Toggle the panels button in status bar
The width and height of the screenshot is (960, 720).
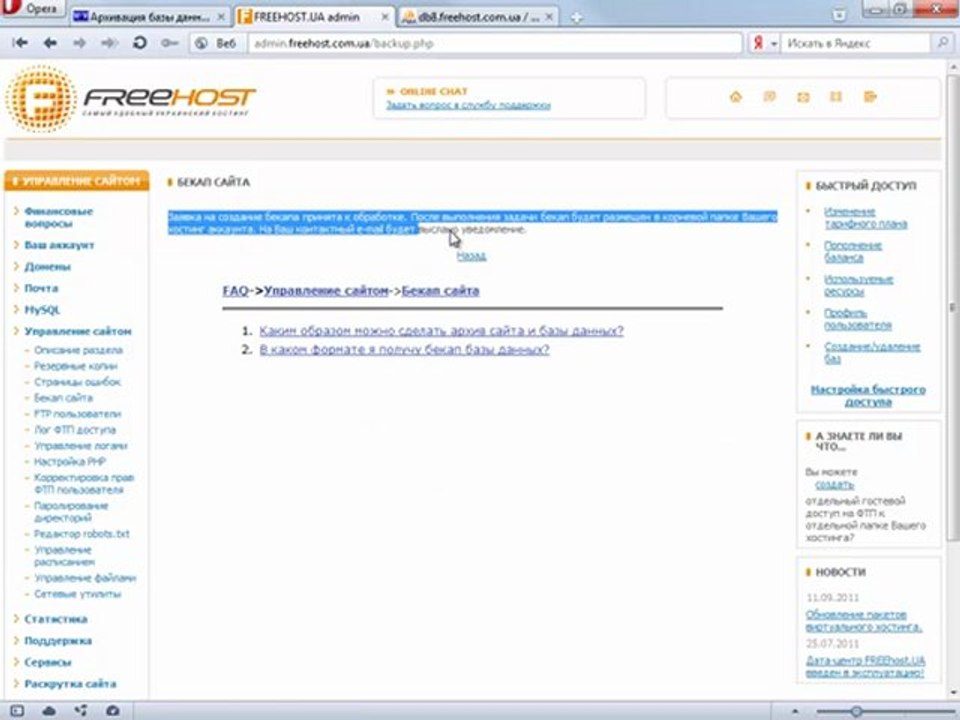(x=17, y=711)
